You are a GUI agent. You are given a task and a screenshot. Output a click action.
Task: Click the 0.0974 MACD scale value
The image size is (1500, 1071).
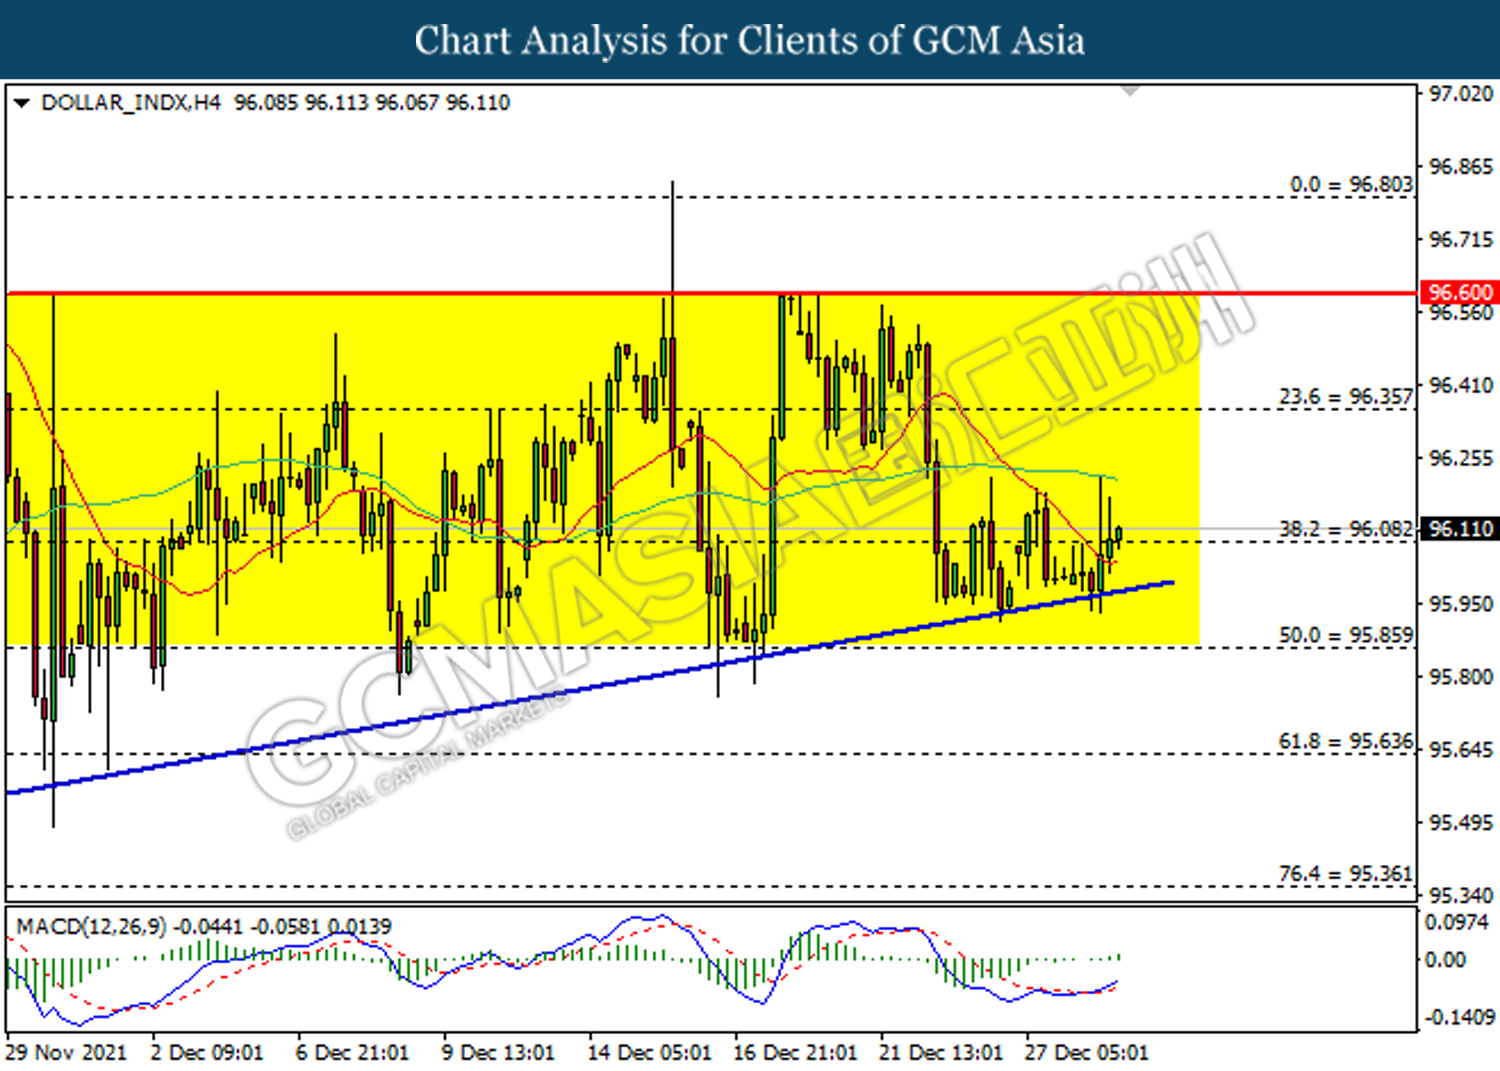[1459, 921]
